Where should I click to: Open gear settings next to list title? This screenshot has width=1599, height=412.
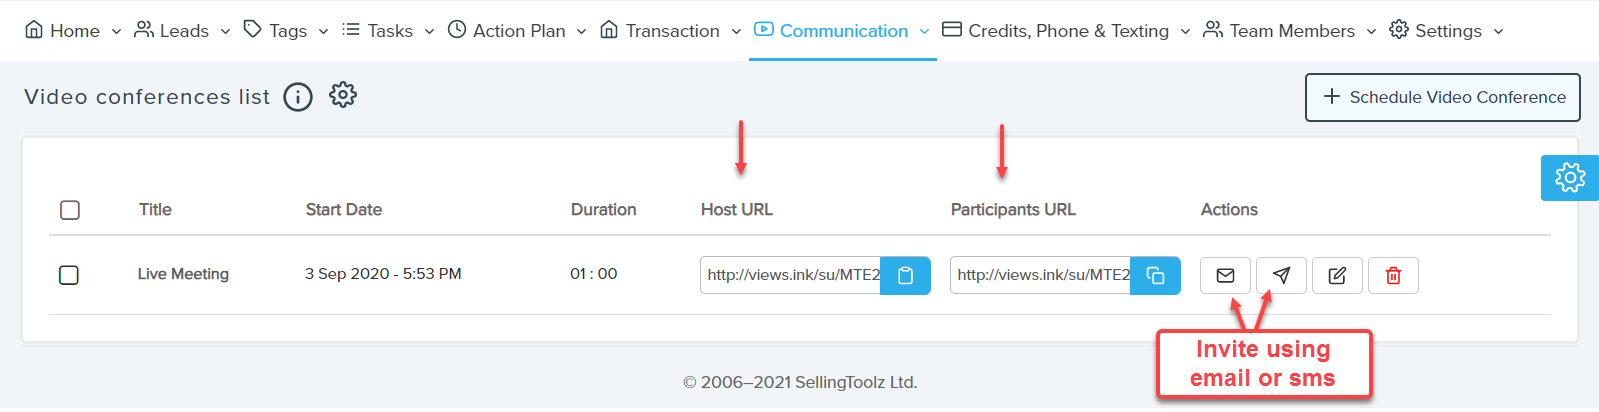(343, 96)
